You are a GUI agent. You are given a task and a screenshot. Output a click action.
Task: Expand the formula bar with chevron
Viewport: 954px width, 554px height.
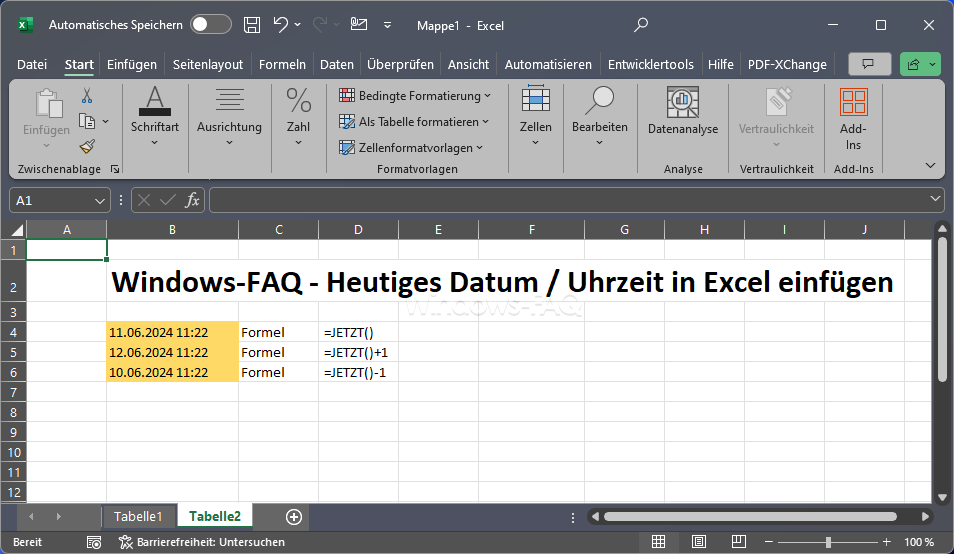click(x=936, y=199)
